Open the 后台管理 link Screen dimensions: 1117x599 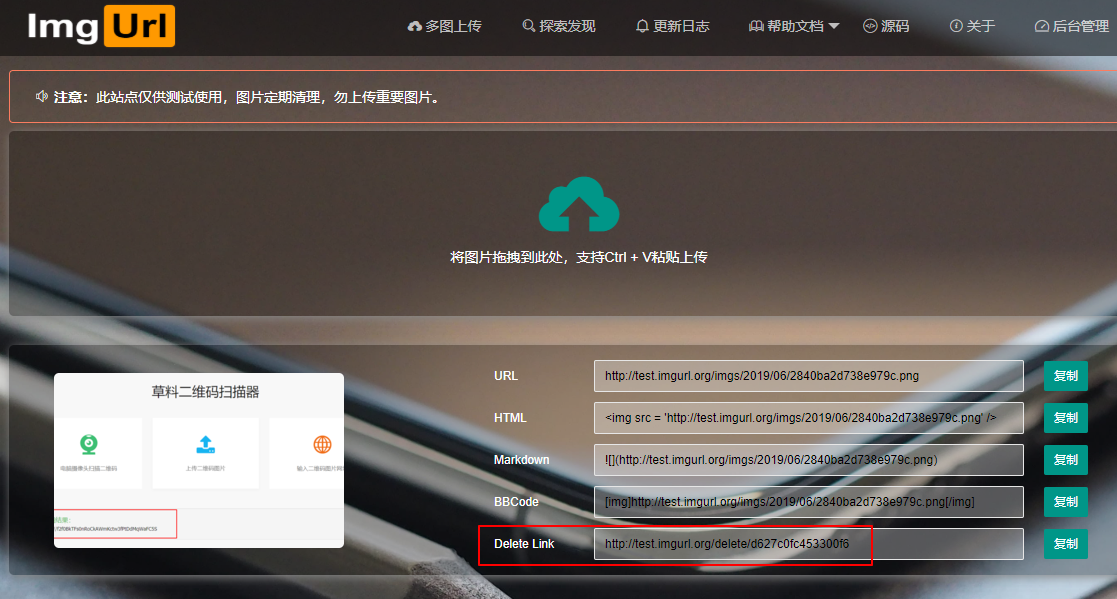1080,26
